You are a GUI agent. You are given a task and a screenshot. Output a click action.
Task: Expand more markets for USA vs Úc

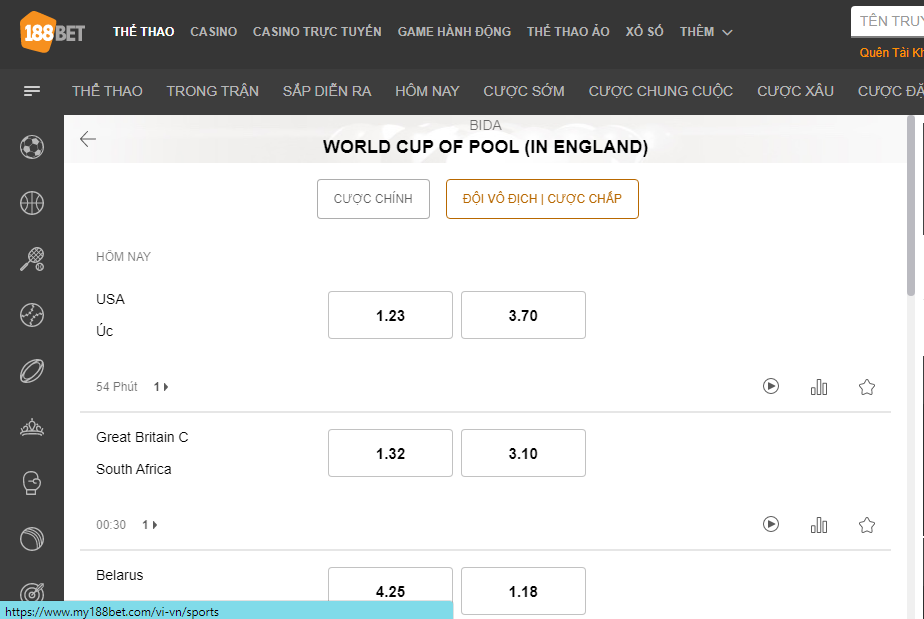[x=161, y=387]
